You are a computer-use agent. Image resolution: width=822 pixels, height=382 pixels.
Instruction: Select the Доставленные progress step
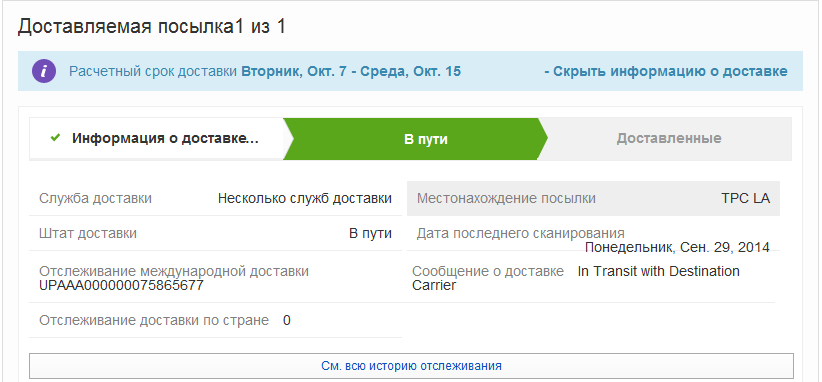pos(669,138)
